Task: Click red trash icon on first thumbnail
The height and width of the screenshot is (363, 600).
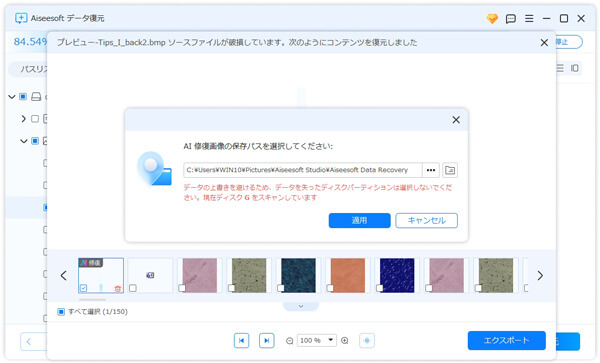Action: [117, 288]
